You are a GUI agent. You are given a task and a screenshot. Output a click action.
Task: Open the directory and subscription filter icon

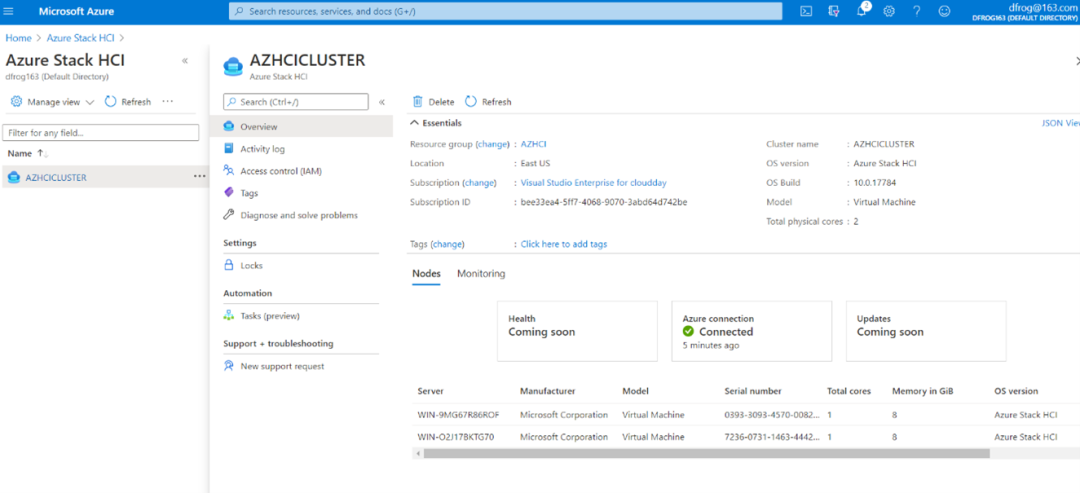(x=833, y=11)
